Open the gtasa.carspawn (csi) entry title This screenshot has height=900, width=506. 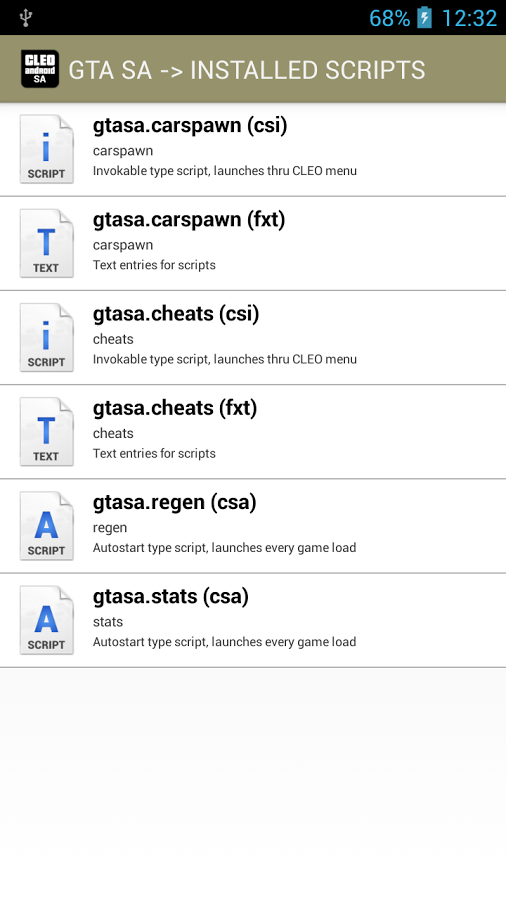coord(190,126)
